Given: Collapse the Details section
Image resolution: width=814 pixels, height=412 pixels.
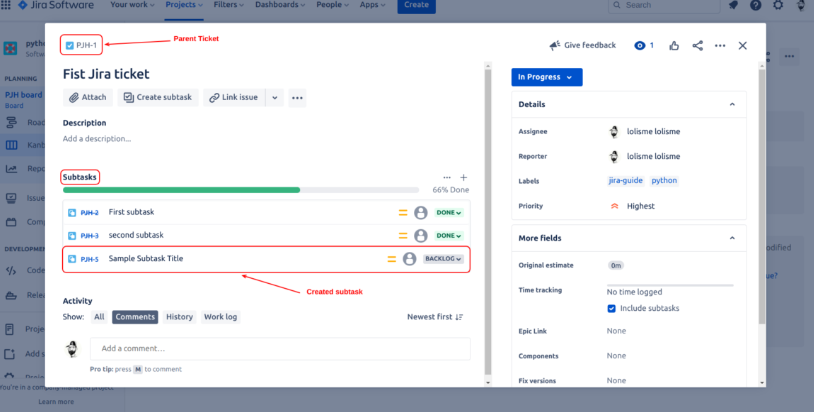Looking at the screenshot, I should pos(732,104).
